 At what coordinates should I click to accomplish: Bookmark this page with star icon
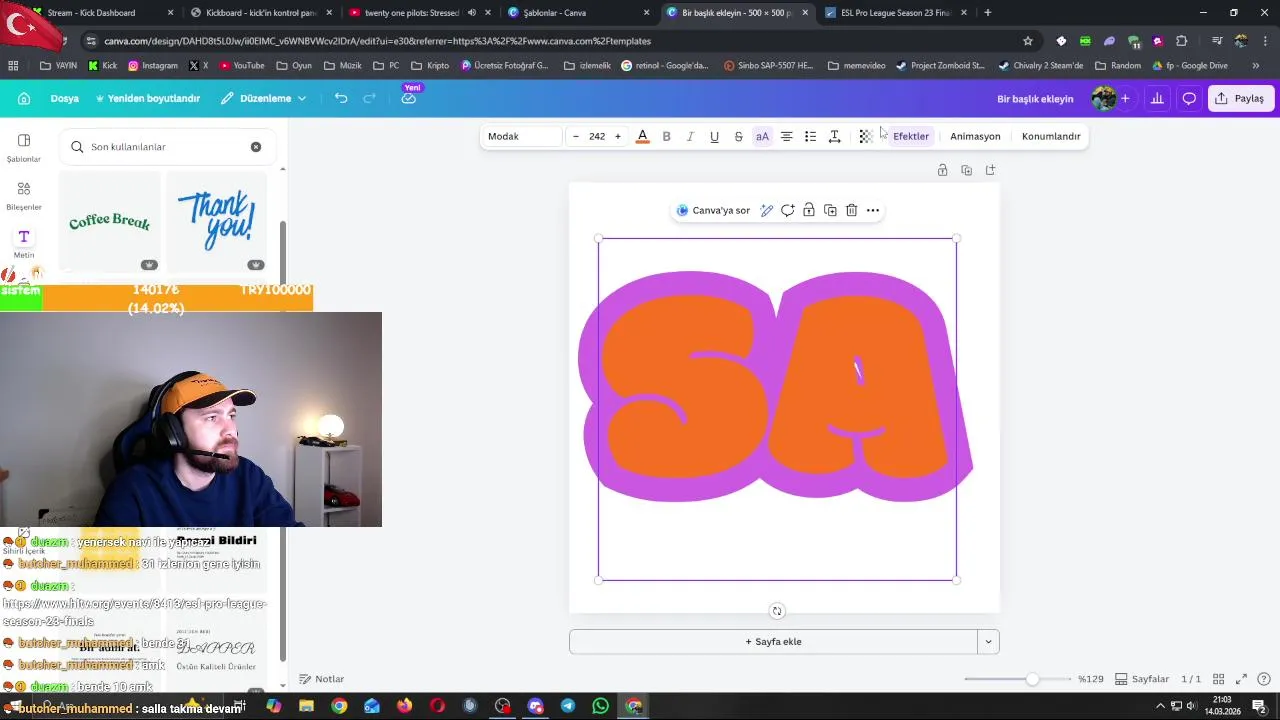pyautogui.click(x=1027, y=41)
